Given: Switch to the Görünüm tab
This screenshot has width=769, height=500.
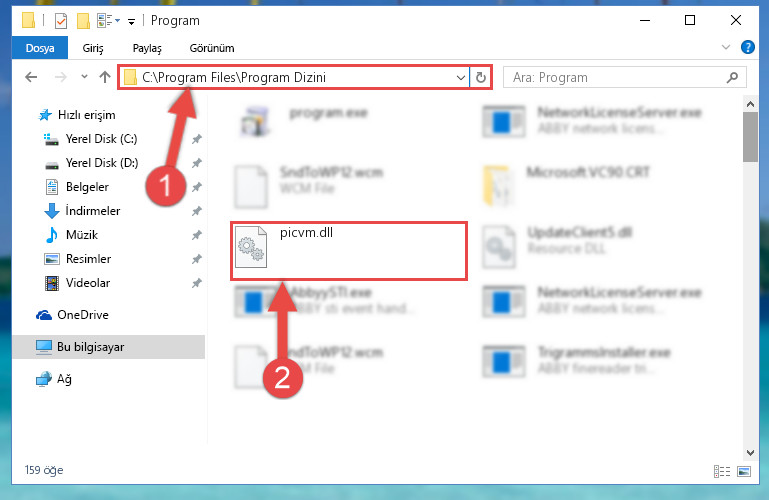Looking at the screenshot, I should pyautogui.click(x=212, y=48).
